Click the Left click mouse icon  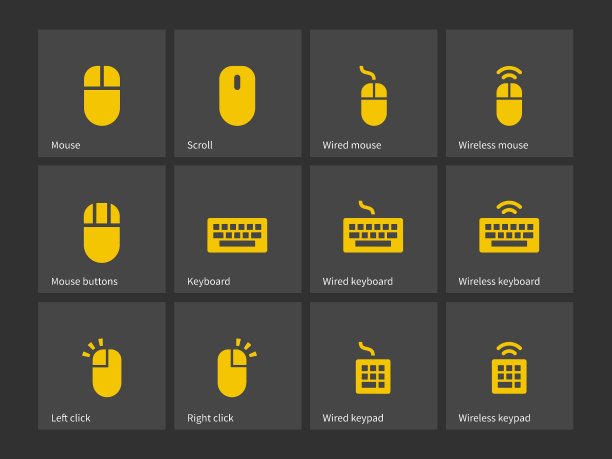point(102,368)
